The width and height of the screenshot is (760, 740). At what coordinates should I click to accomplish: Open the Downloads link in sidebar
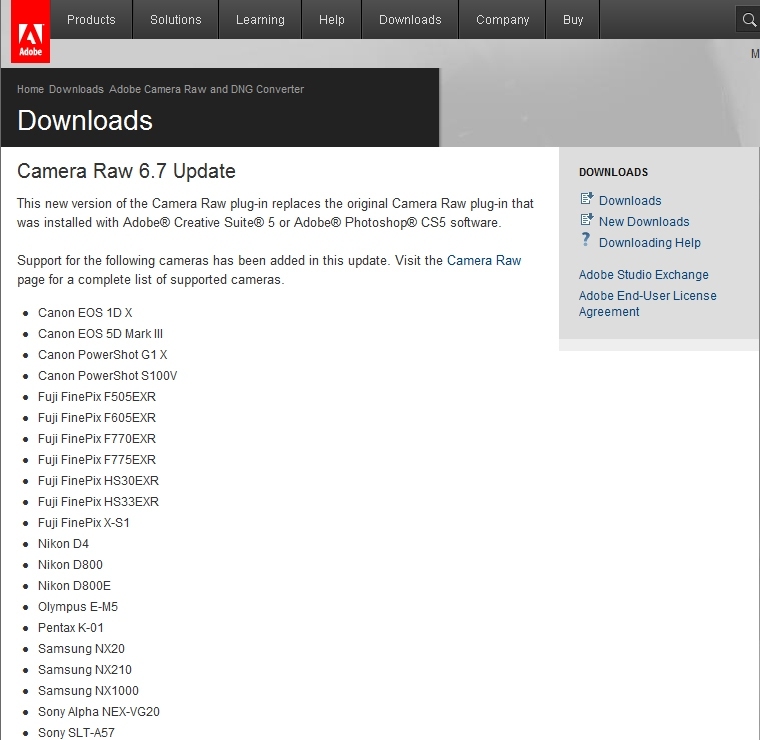point(630,201)
